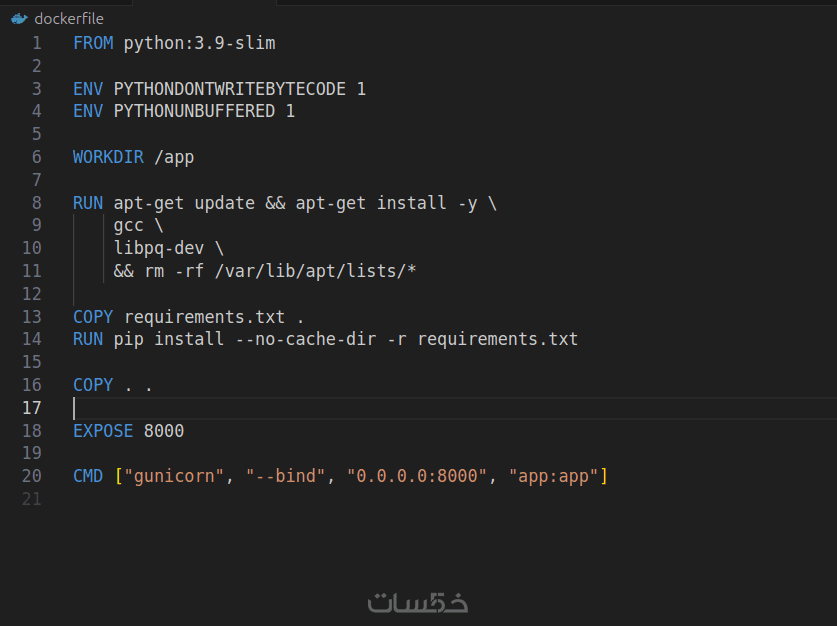Screen dimensions: 837x626
Task: Click the WORKDIR keyword
Action: [108, 157]
